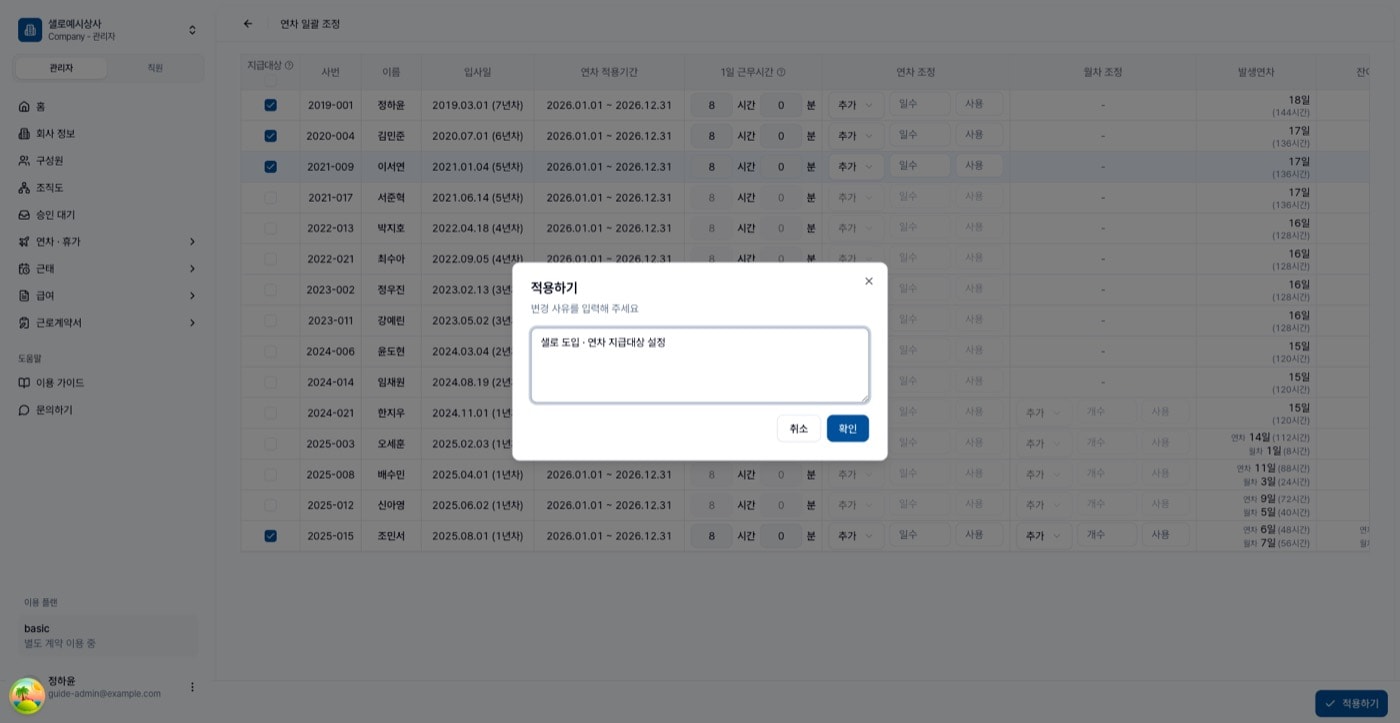Click the 변경 사유 text area
This screenshot has width=1400, height=723.
pos(700,365)
